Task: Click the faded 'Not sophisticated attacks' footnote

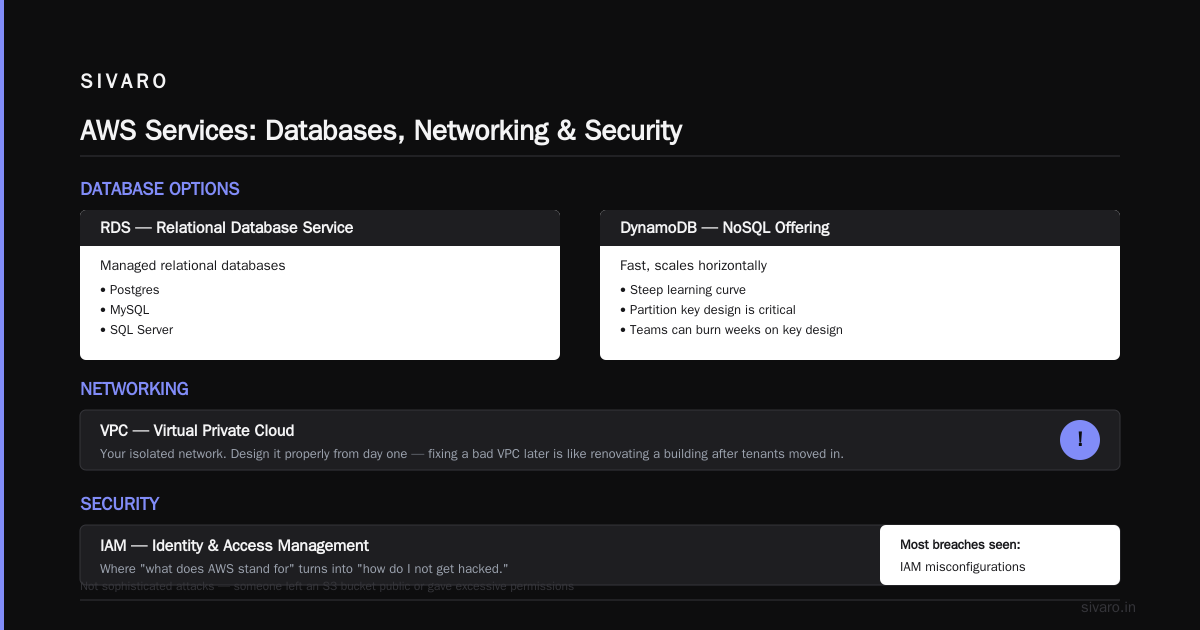Action: [327, 587]
